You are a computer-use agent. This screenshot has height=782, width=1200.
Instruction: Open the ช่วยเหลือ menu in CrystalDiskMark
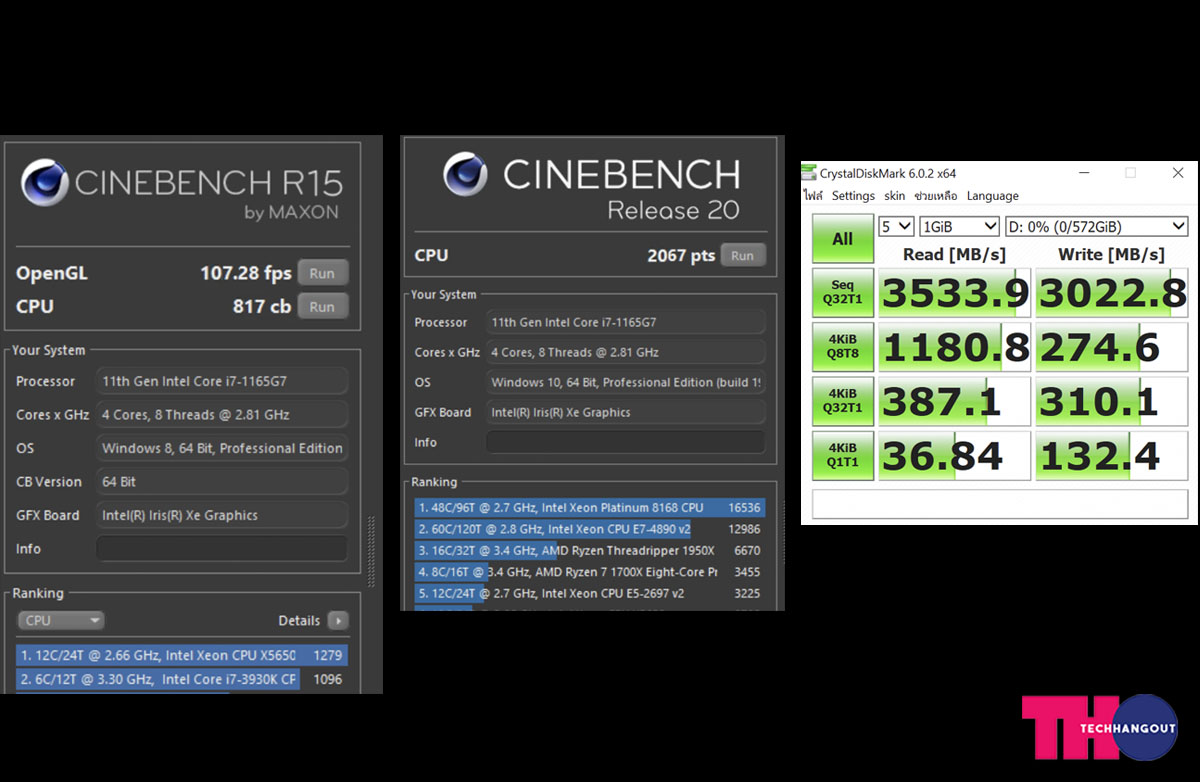tap(935, 196)
